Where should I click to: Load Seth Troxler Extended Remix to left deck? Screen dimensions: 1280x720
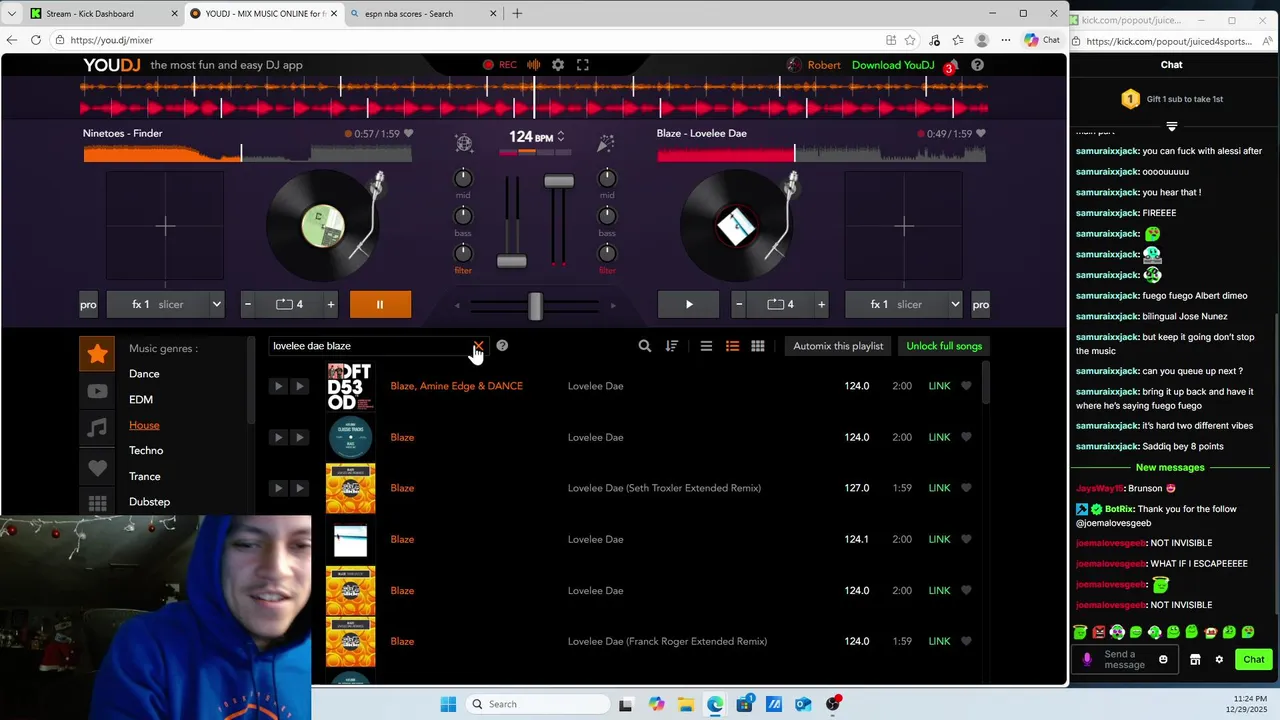[x=278, y=488]
